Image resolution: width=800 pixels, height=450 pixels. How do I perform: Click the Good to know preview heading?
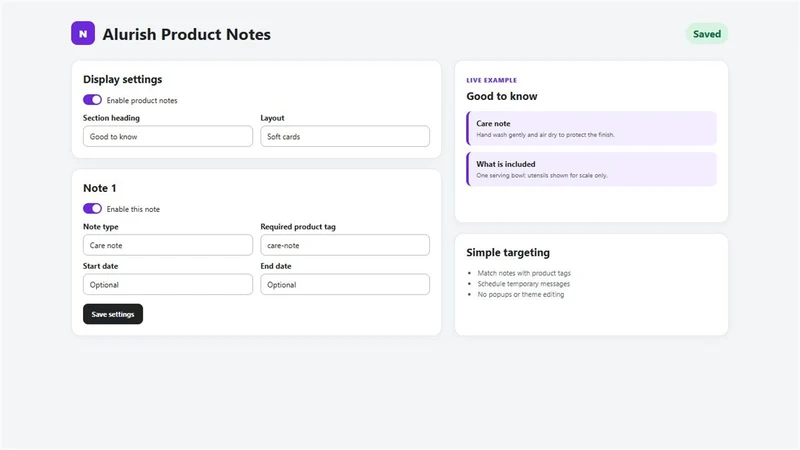(x=502, y=96)
